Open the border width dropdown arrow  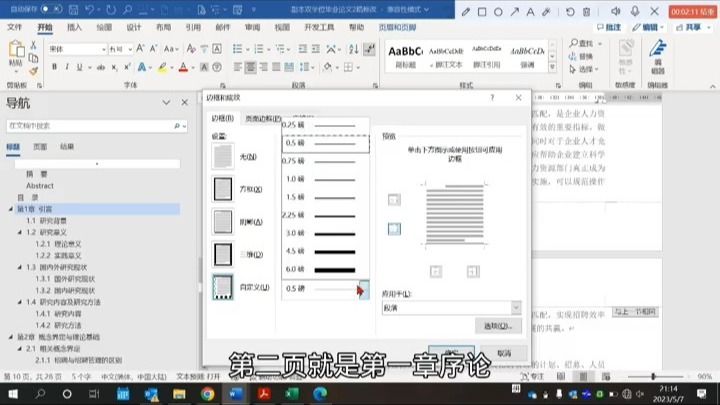pos(363,289)
